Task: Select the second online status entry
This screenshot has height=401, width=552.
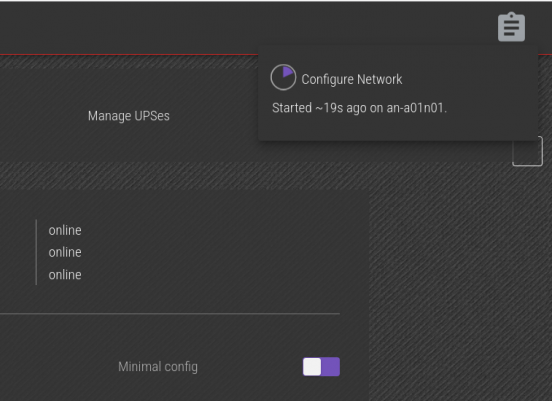Action: pyautogui.click(x=65, y=252)
